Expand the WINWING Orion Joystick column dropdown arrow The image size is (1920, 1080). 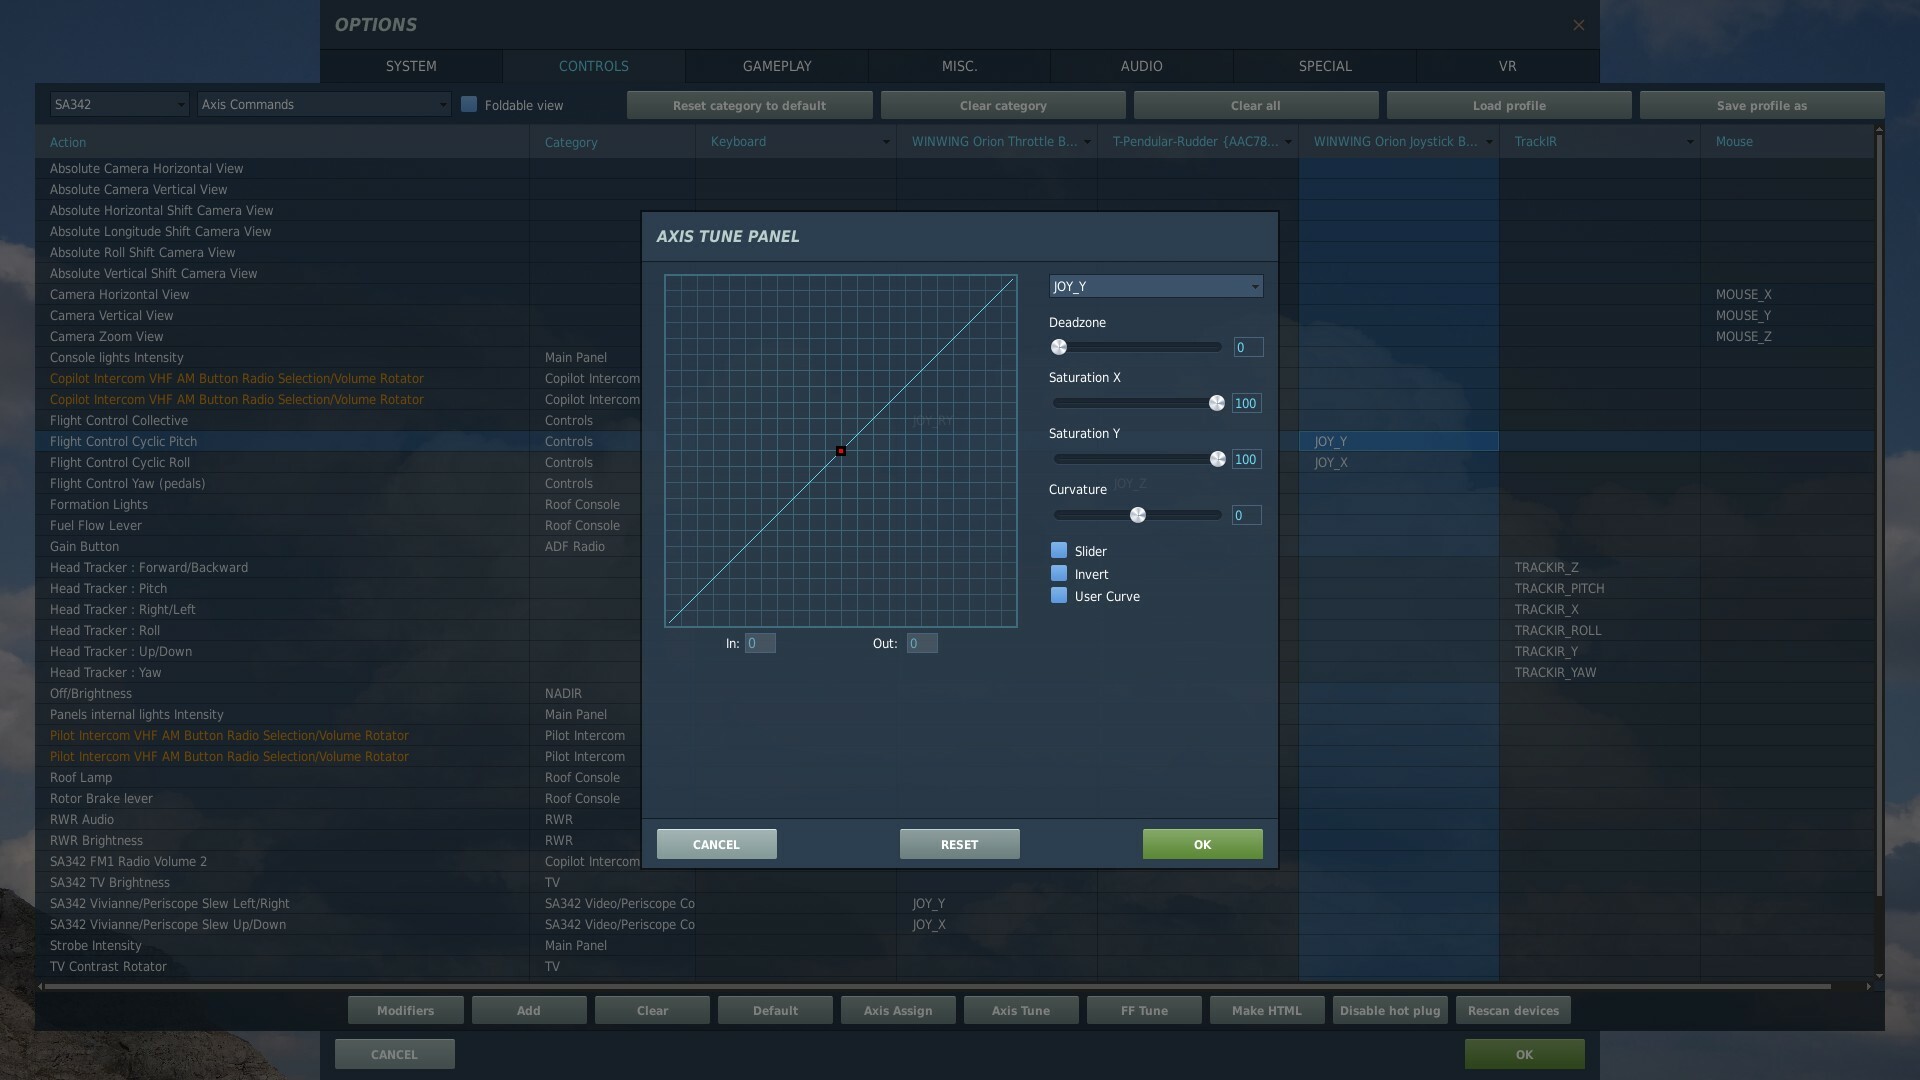(x=1488, y=142)
